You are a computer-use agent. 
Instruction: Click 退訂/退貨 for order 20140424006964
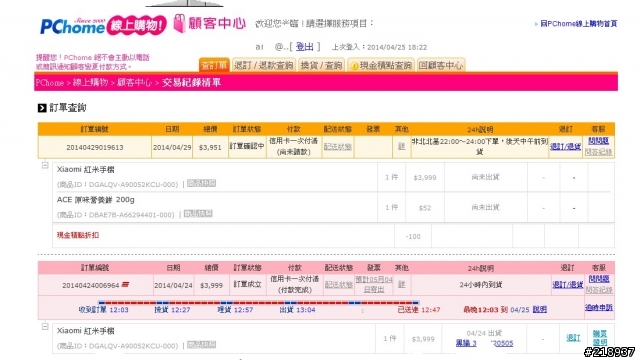point(568,284)
